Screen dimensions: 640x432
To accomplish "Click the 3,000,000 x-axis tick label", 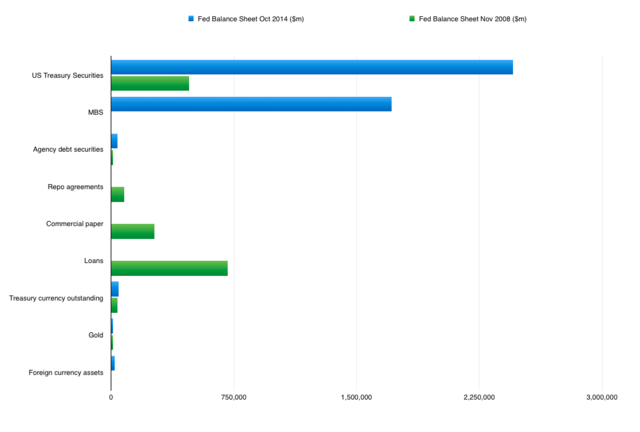I will coord(602,398).
